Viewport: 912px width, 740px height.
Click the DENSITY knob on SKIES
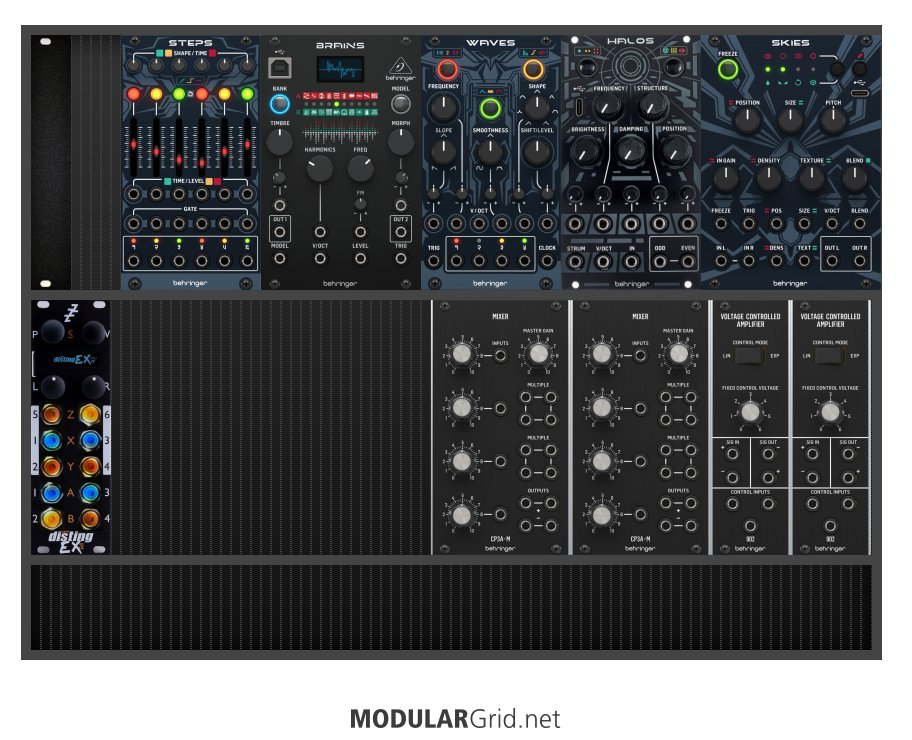click(x=768, y=179)
